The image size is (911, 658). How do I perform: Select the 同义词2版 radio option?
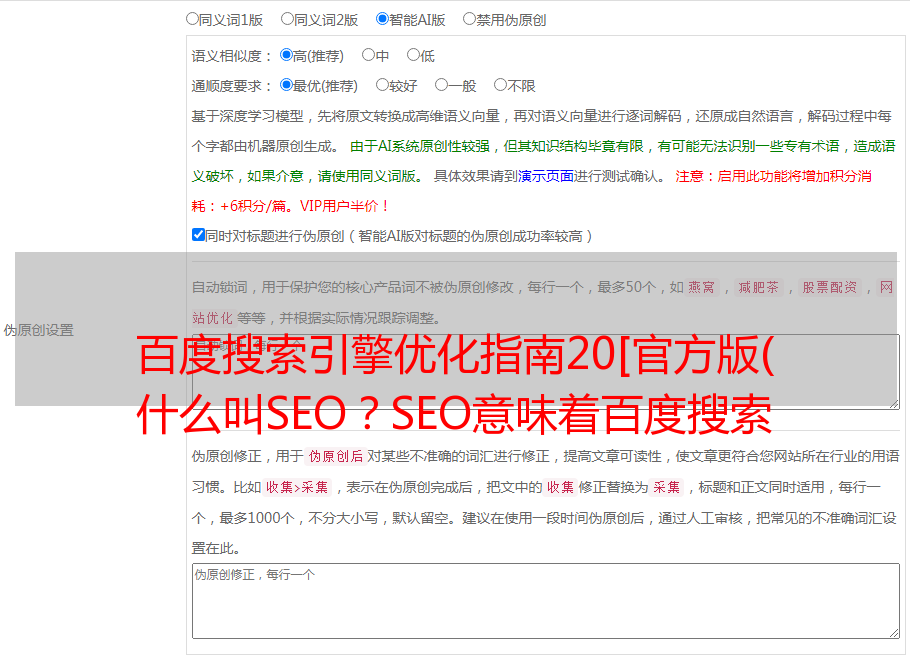coord(287,19)
